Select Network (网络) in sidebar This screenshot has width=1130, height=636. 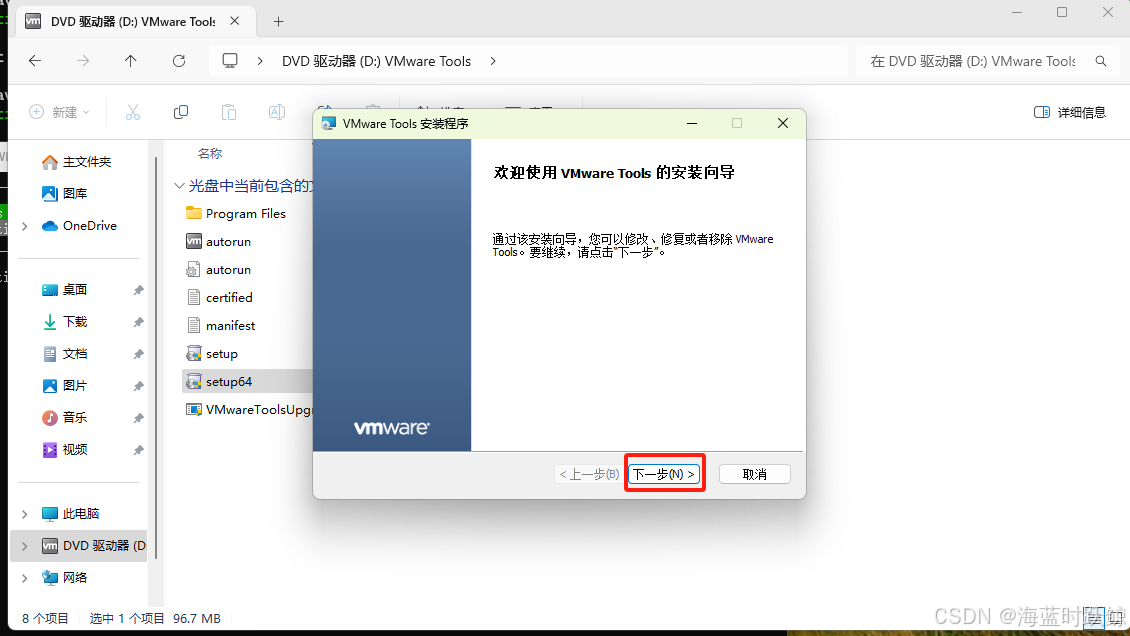point(64,578)
